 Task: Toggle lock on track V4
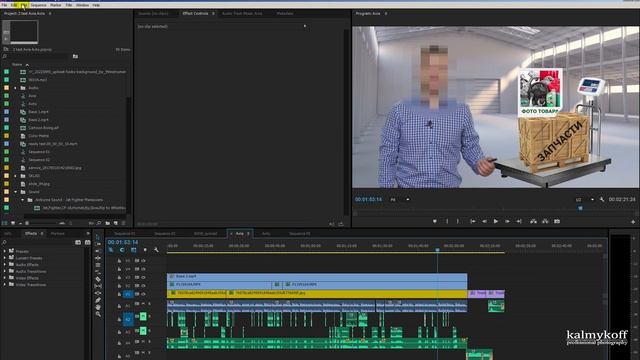pos(119,269)
